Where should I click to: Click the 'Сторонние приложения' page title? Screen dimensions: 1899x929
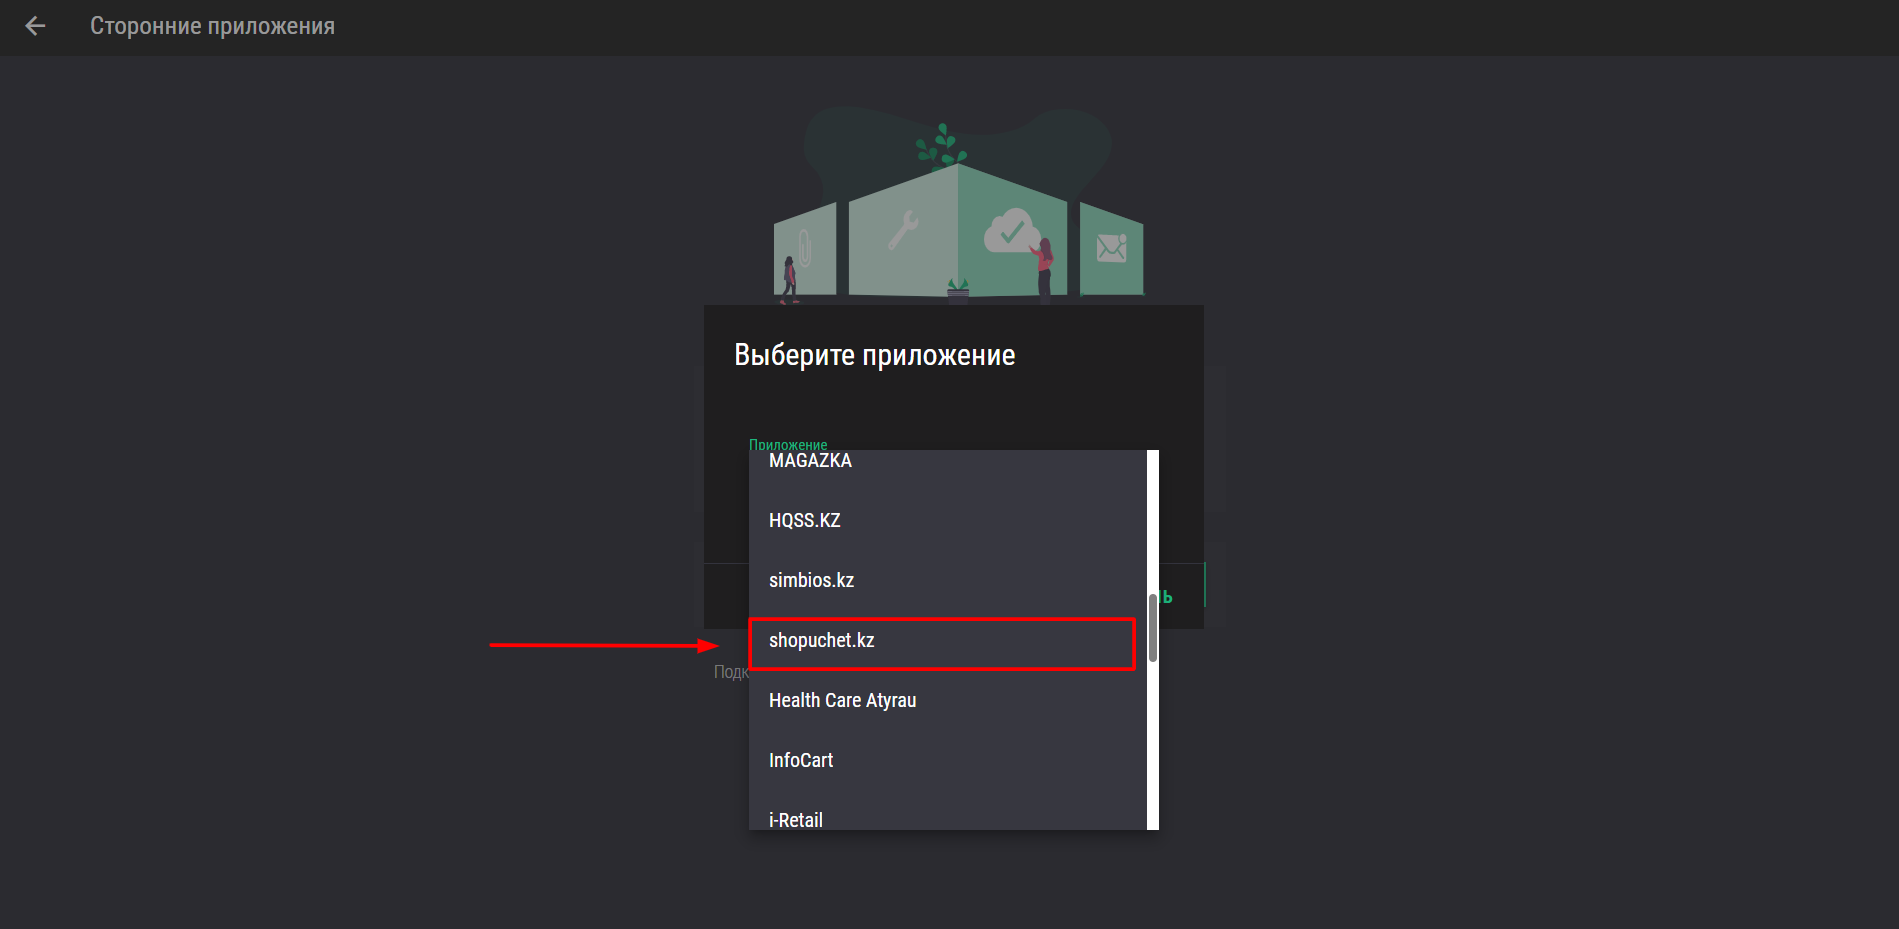(x=212, y=27)
